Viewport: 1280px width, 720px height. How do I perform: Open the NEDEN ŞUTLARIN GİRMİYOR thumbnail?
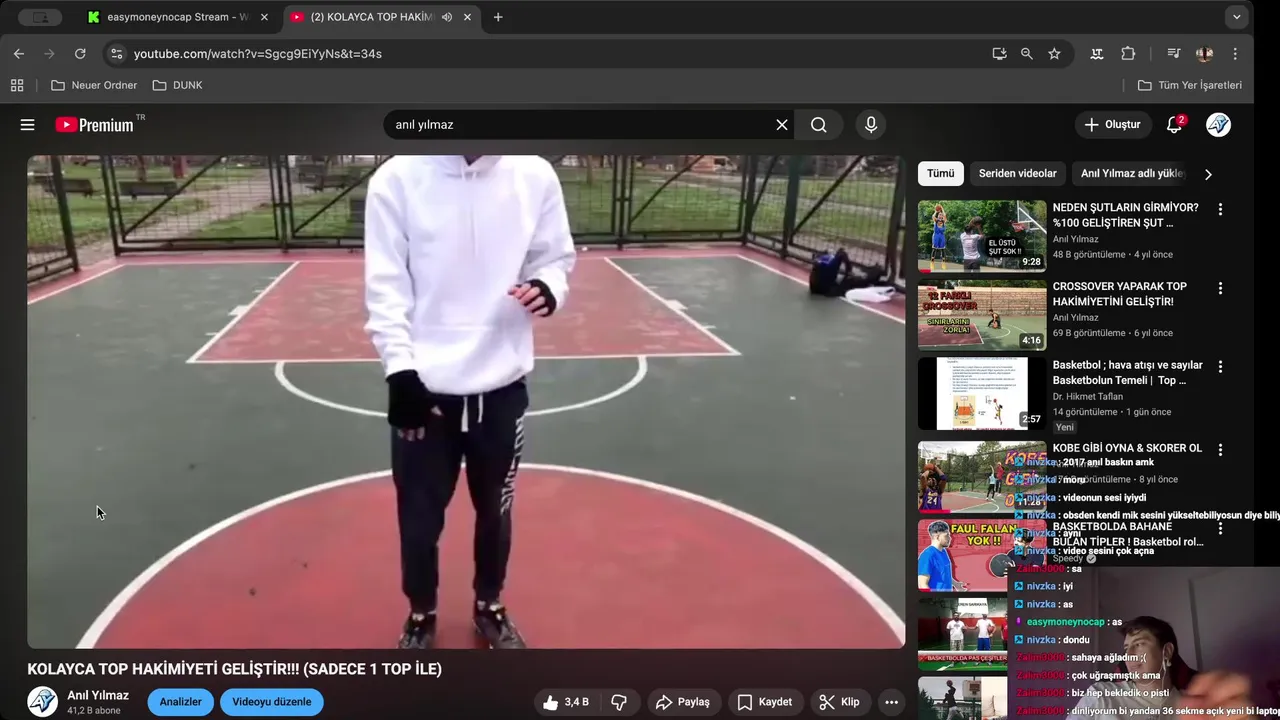pos(982,236)
